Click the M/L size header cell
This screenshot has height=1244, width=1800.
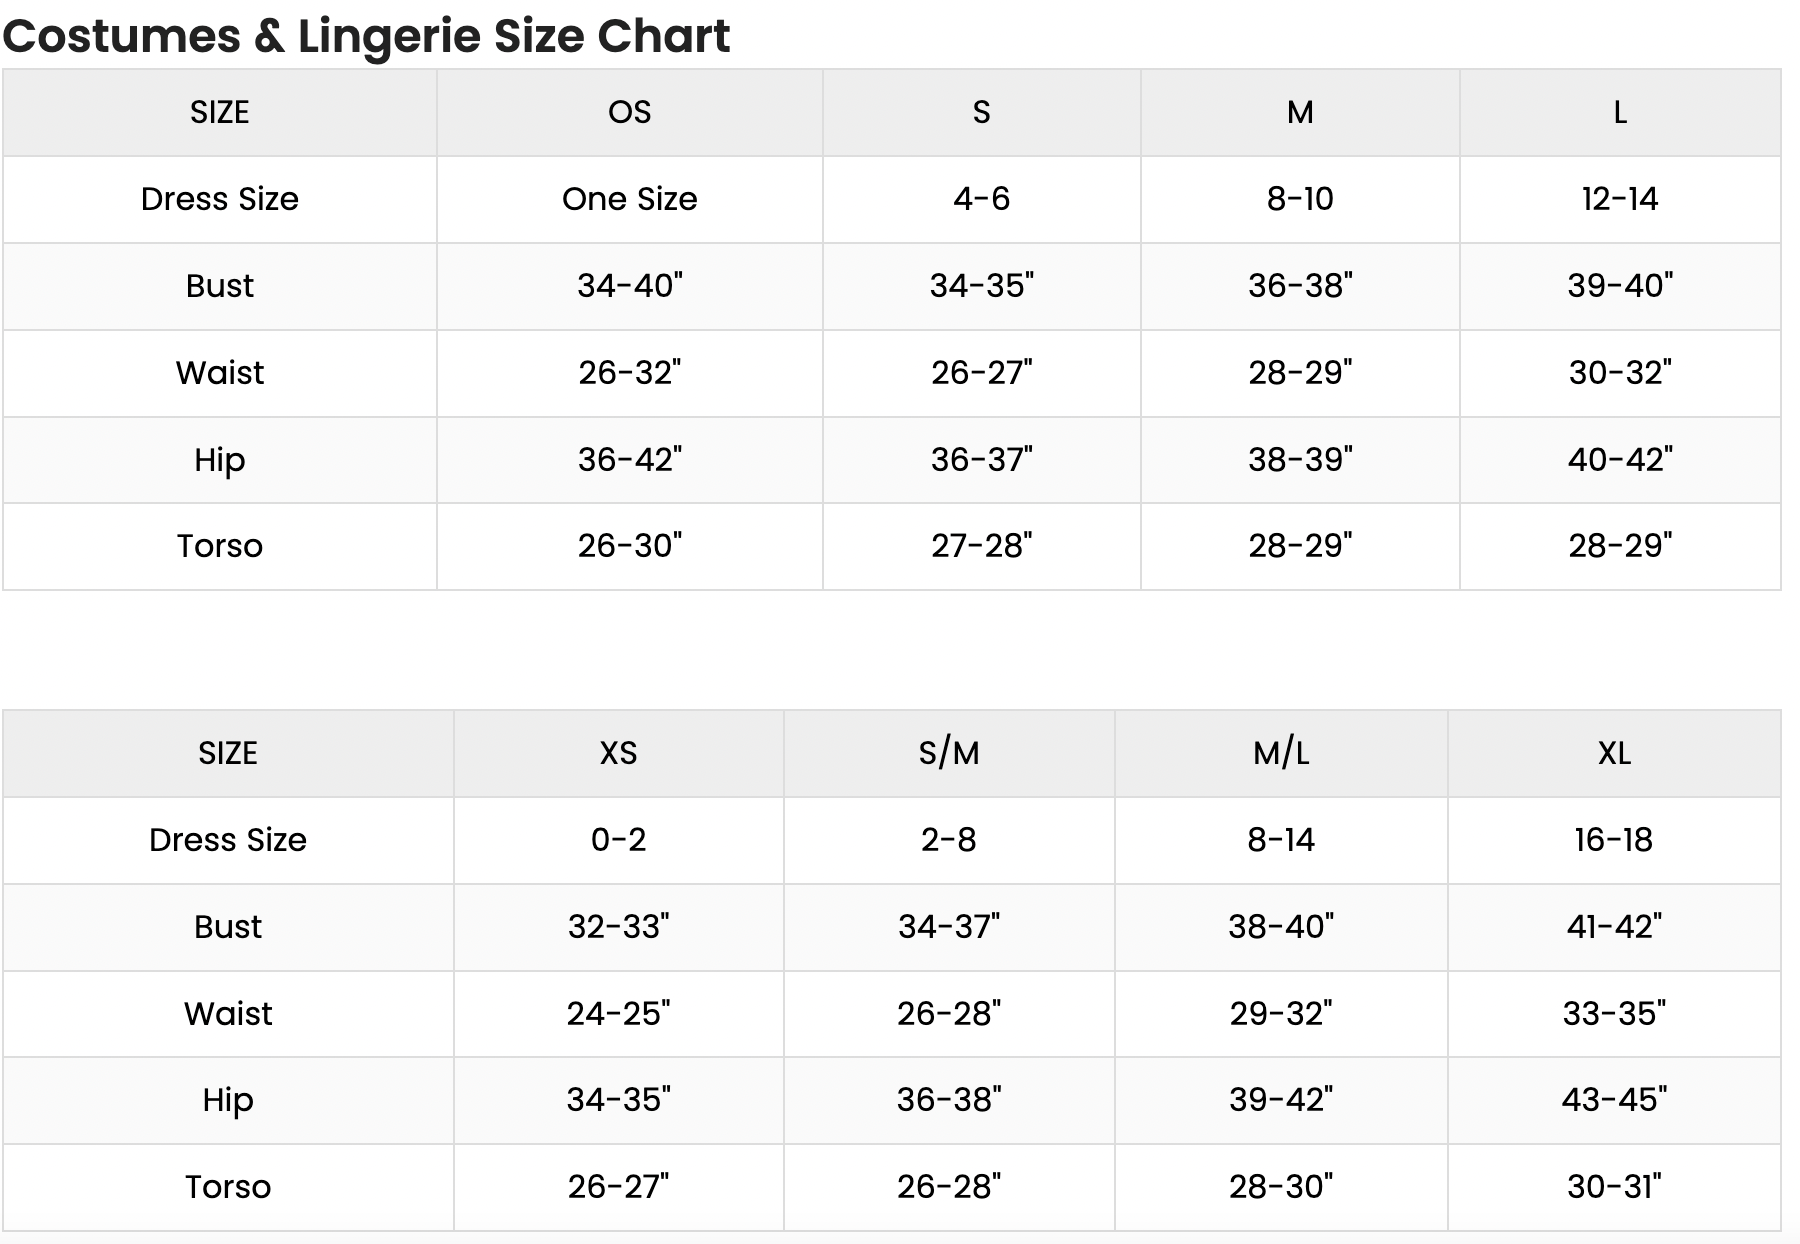tap(1281, 753)
